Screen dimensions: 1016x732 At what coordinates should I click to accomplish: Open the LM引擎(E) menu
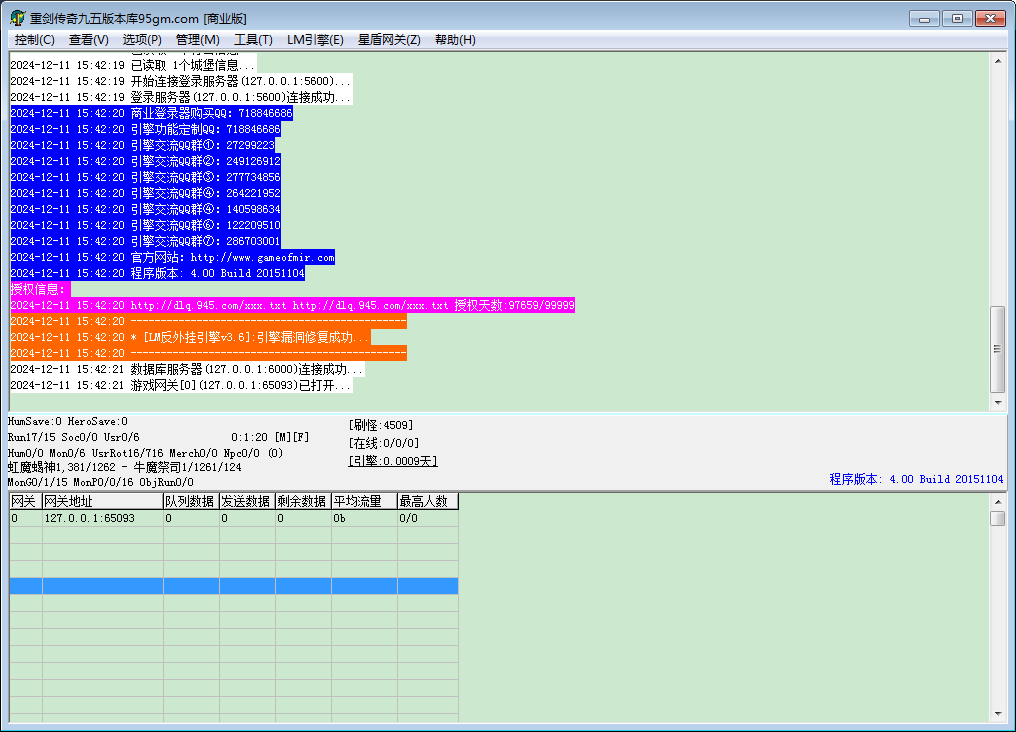315,40
